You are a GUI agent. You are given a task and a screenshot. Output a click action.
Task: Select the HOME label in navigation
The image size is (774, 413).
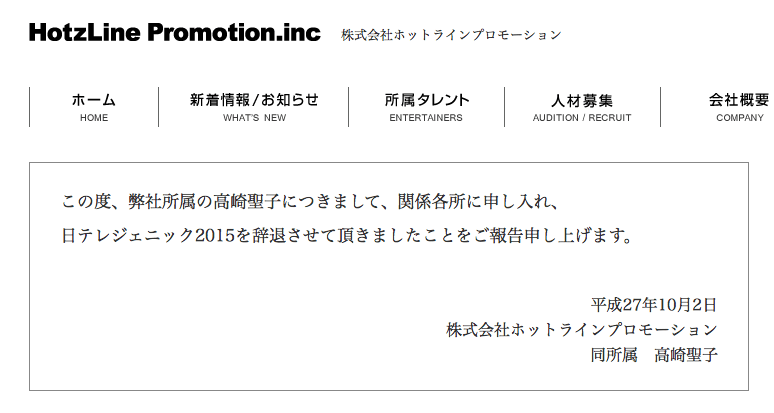click(94, 118)
